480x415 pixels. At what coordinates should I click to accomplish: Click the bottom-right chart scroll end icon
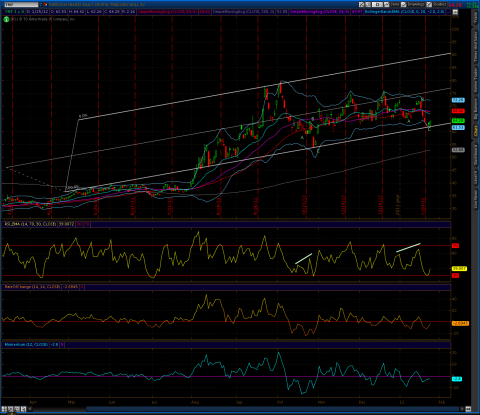pos(468,409)
